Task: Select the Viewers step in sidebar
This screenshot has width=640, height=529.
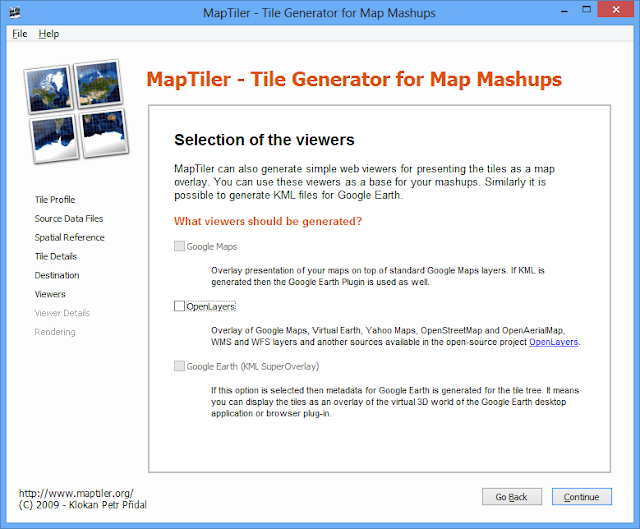Action: (50, 294)
